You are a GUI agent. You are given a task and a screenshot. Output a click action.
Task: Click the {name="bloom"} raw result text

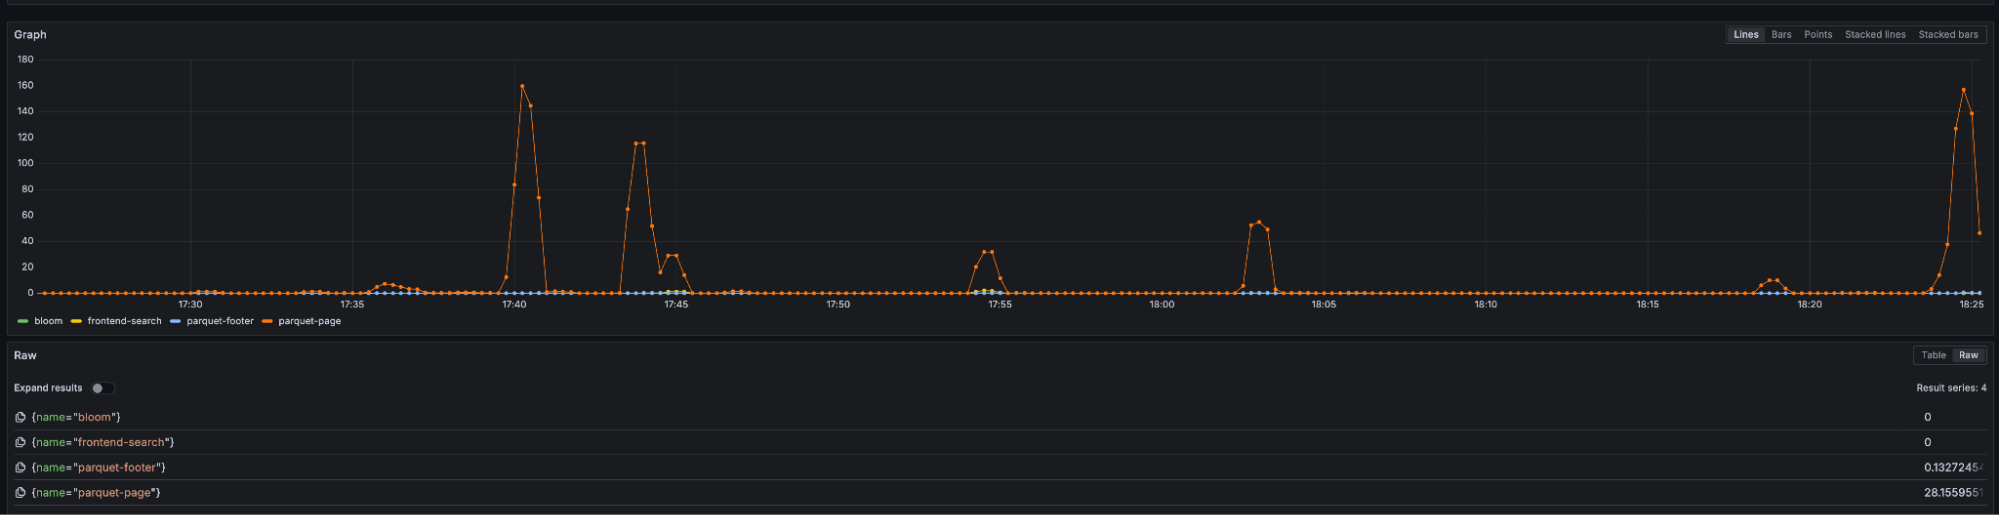tap(76, 417)
